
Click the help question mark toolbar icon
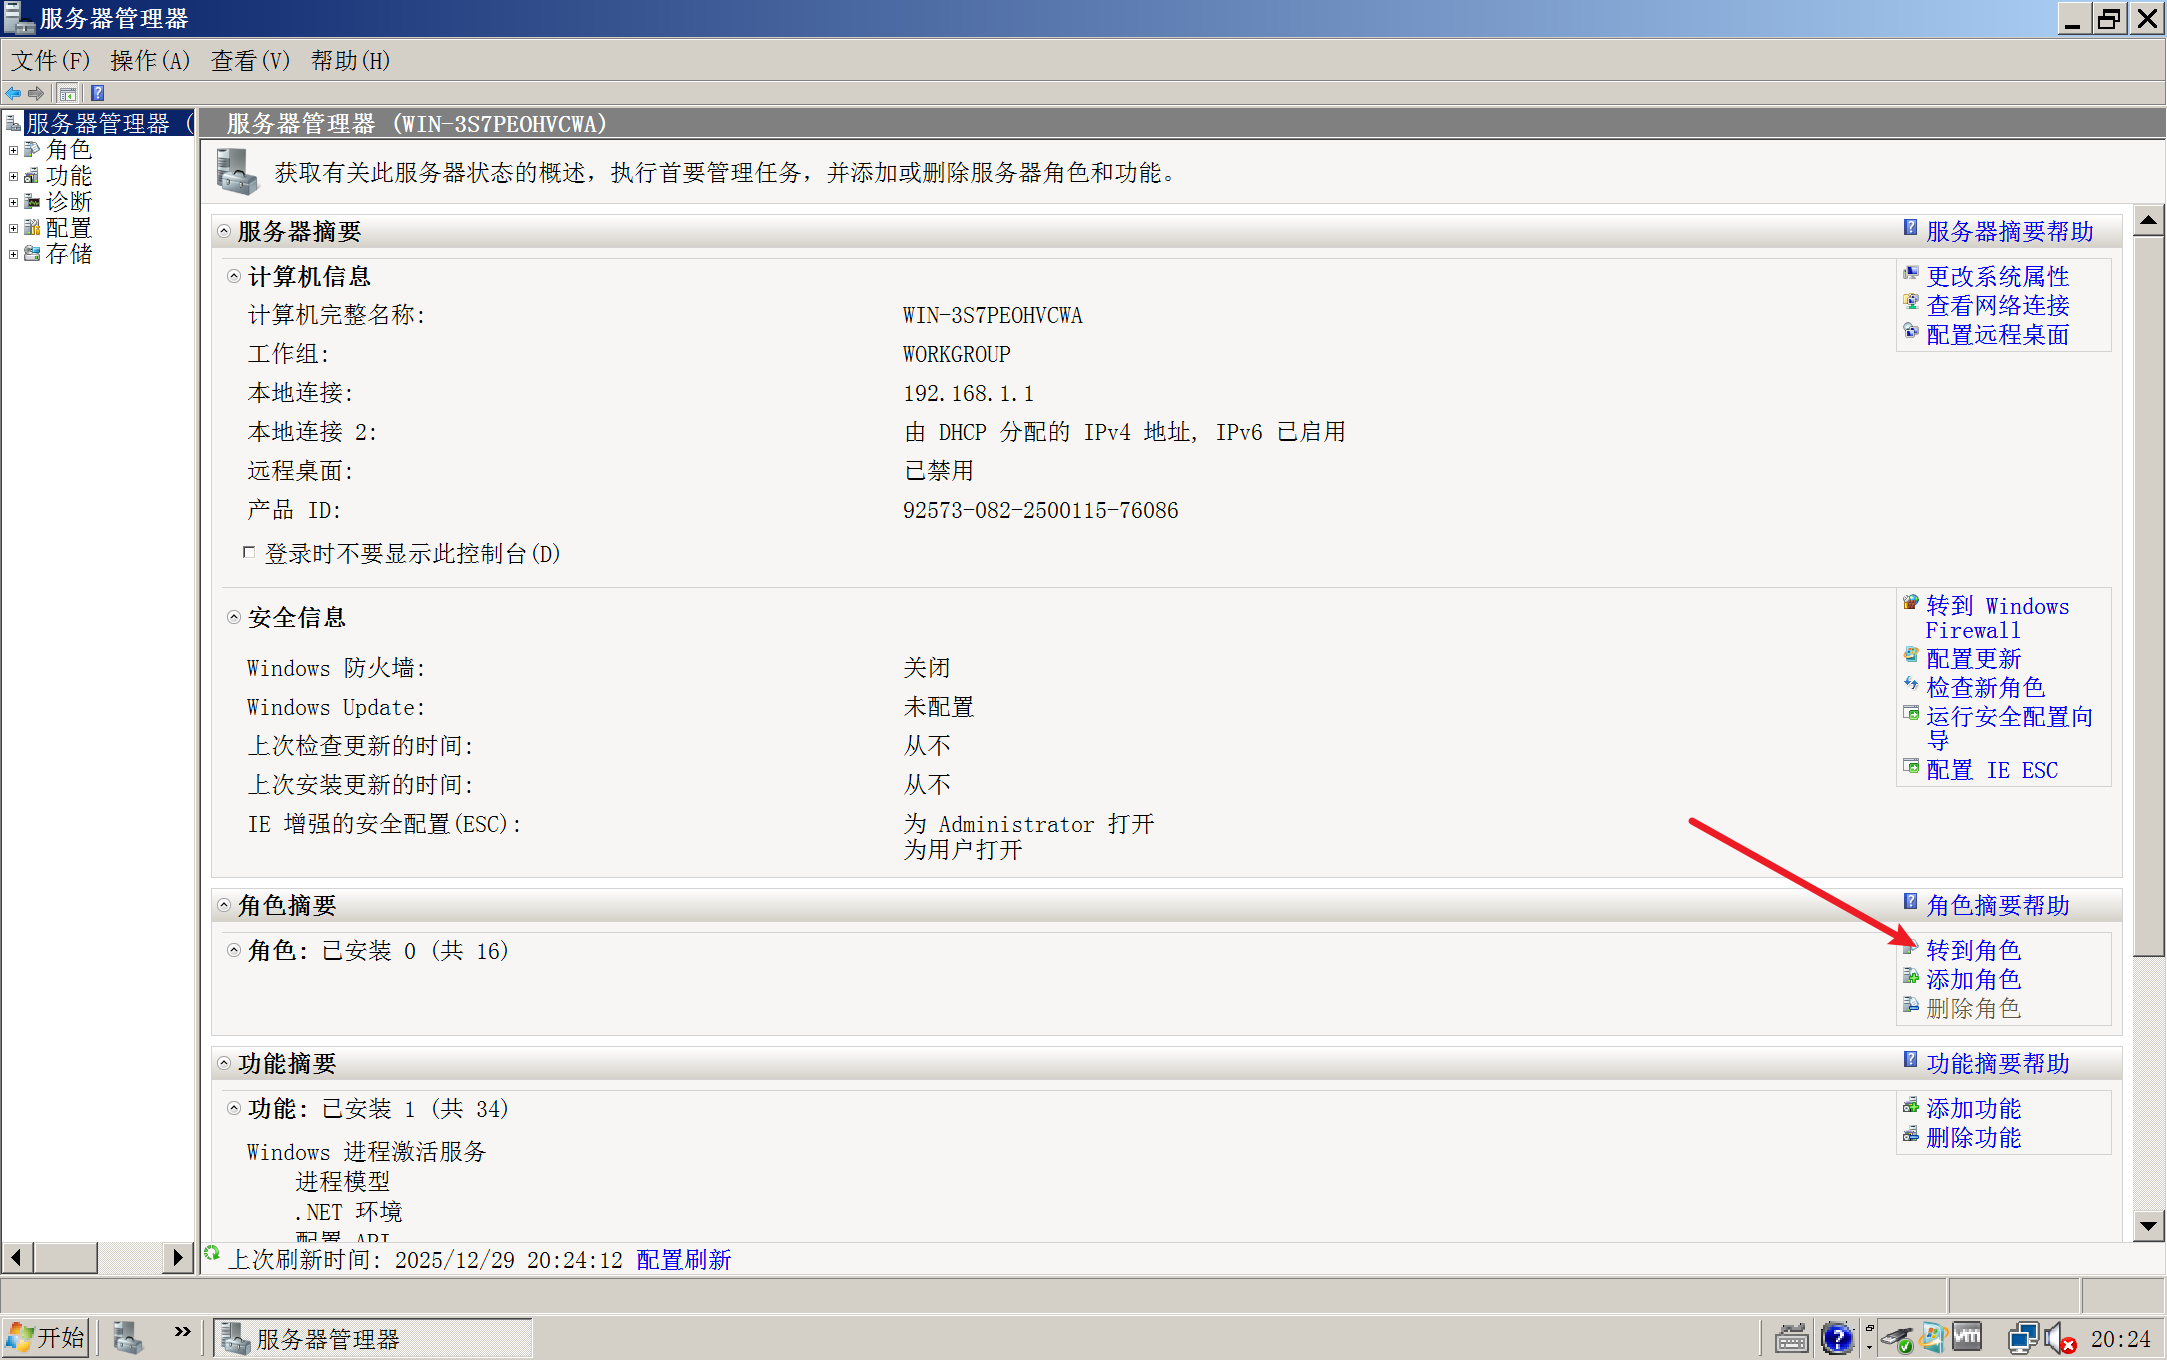point(97,93)
